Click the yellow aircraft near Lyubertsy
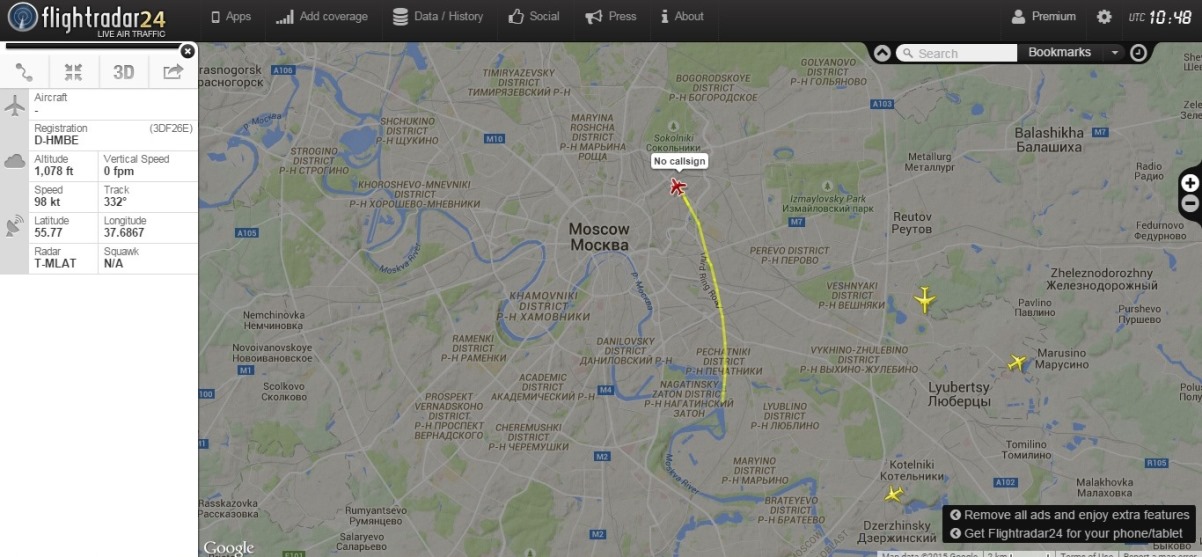The width and height of the screenshot is (1202, 557). pos(1017,362)
